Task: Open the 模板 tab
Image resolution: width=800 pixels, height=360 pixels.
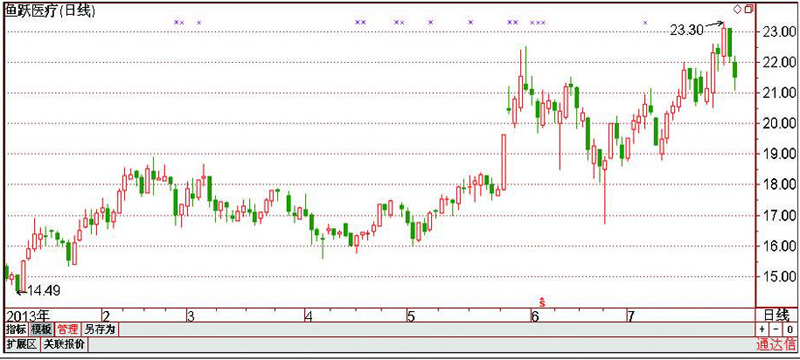Action: [x=41, y=329]
